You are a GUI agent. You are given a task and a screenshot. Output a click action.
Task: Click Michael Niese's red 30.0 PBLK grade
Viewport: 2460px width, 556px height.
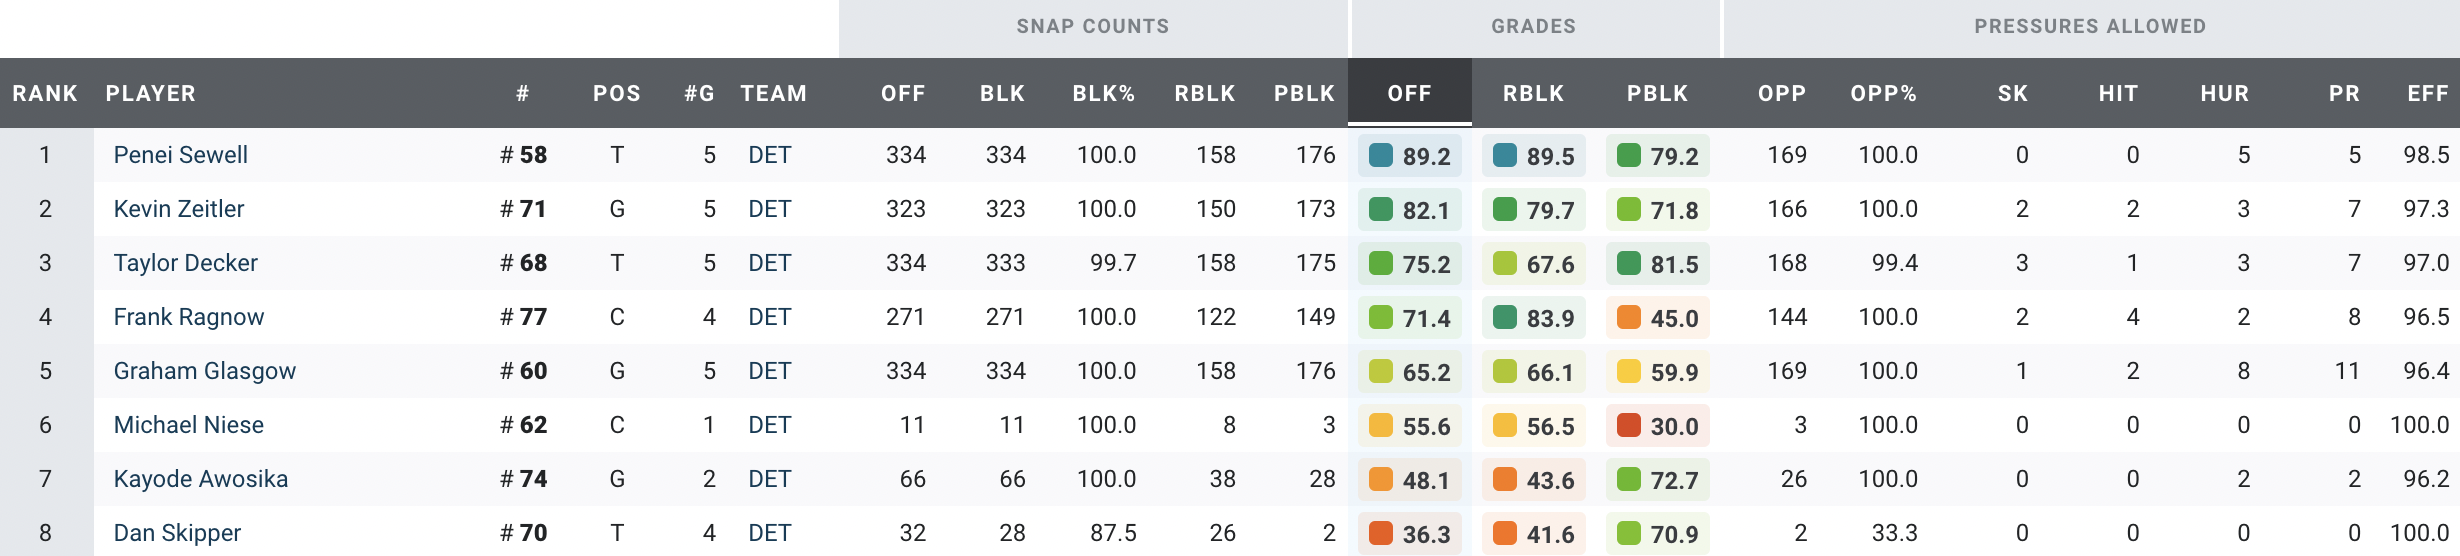coord(1657,426)
